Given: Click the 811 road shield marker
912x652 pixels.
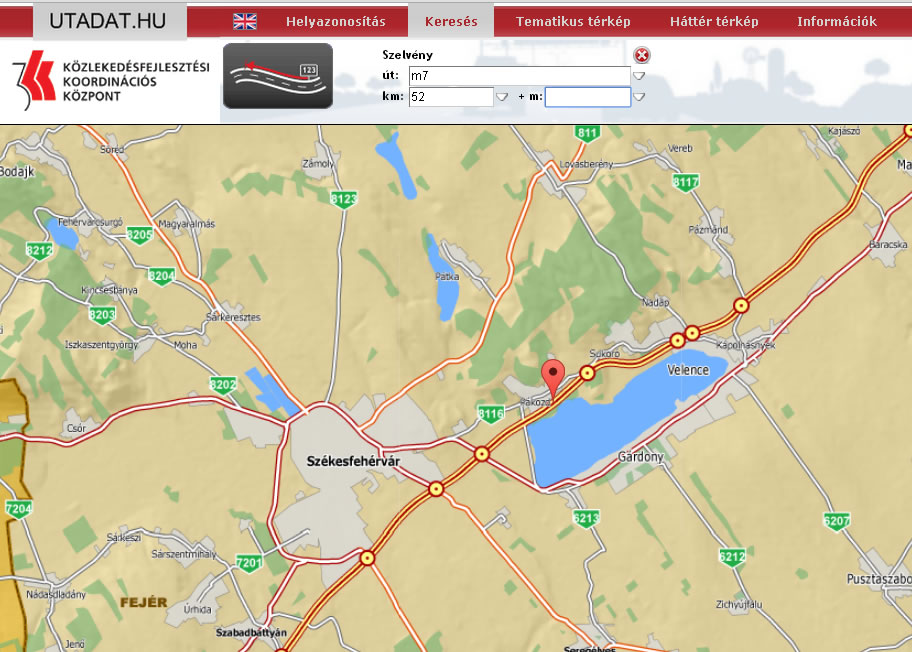Looking at the screenshot, I should (587, 133).
